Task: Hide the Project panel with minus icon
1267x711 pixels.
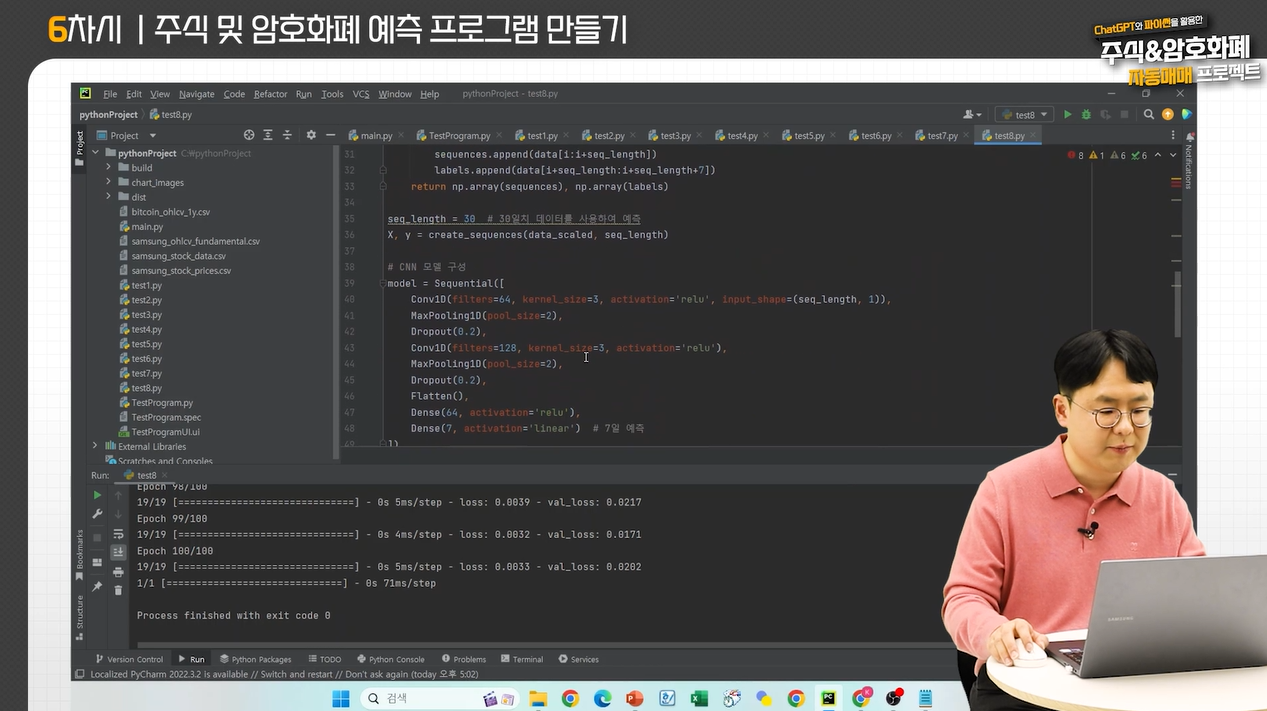Action: [329, 135]
